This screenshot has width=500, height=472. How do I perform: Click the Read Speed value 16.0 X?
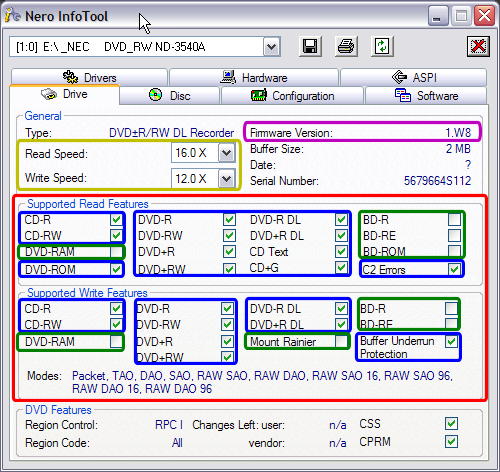[191, 153]
